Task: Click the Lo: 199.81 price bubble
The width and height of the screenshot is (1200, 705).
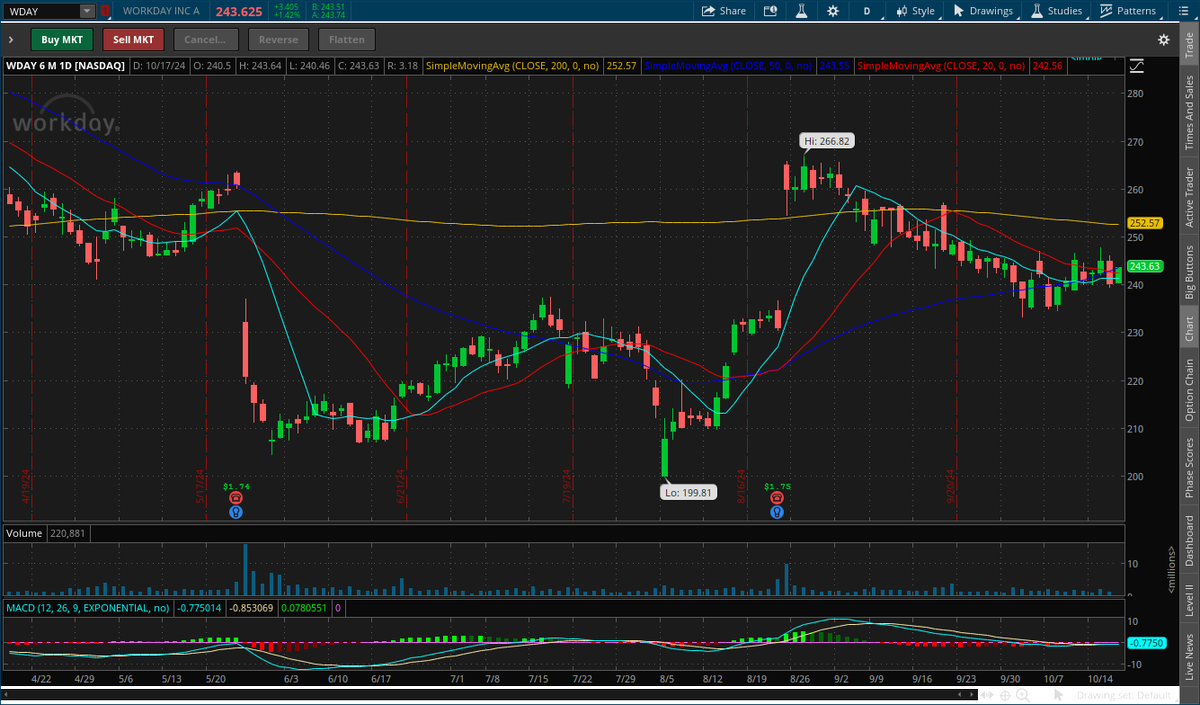Action: pos(689,492)
